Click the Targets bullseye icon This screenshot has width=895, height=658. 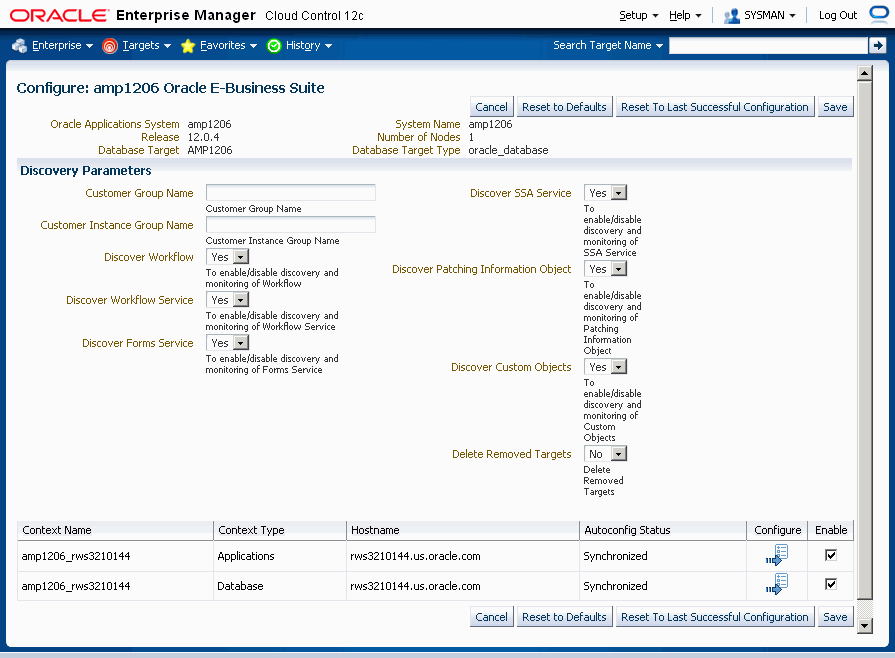110,46
